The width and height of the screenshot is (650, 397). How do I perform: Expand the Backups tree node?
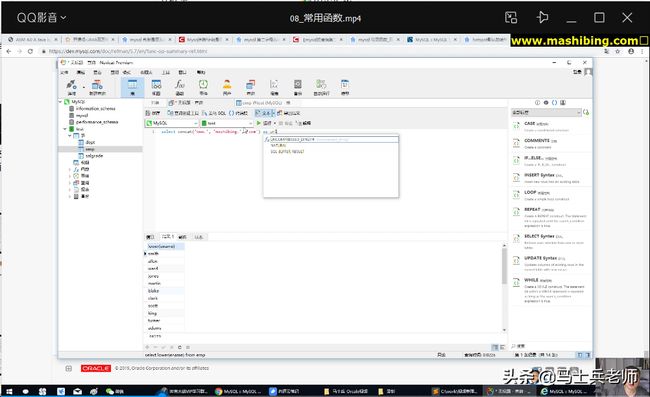tap(70, 196)
